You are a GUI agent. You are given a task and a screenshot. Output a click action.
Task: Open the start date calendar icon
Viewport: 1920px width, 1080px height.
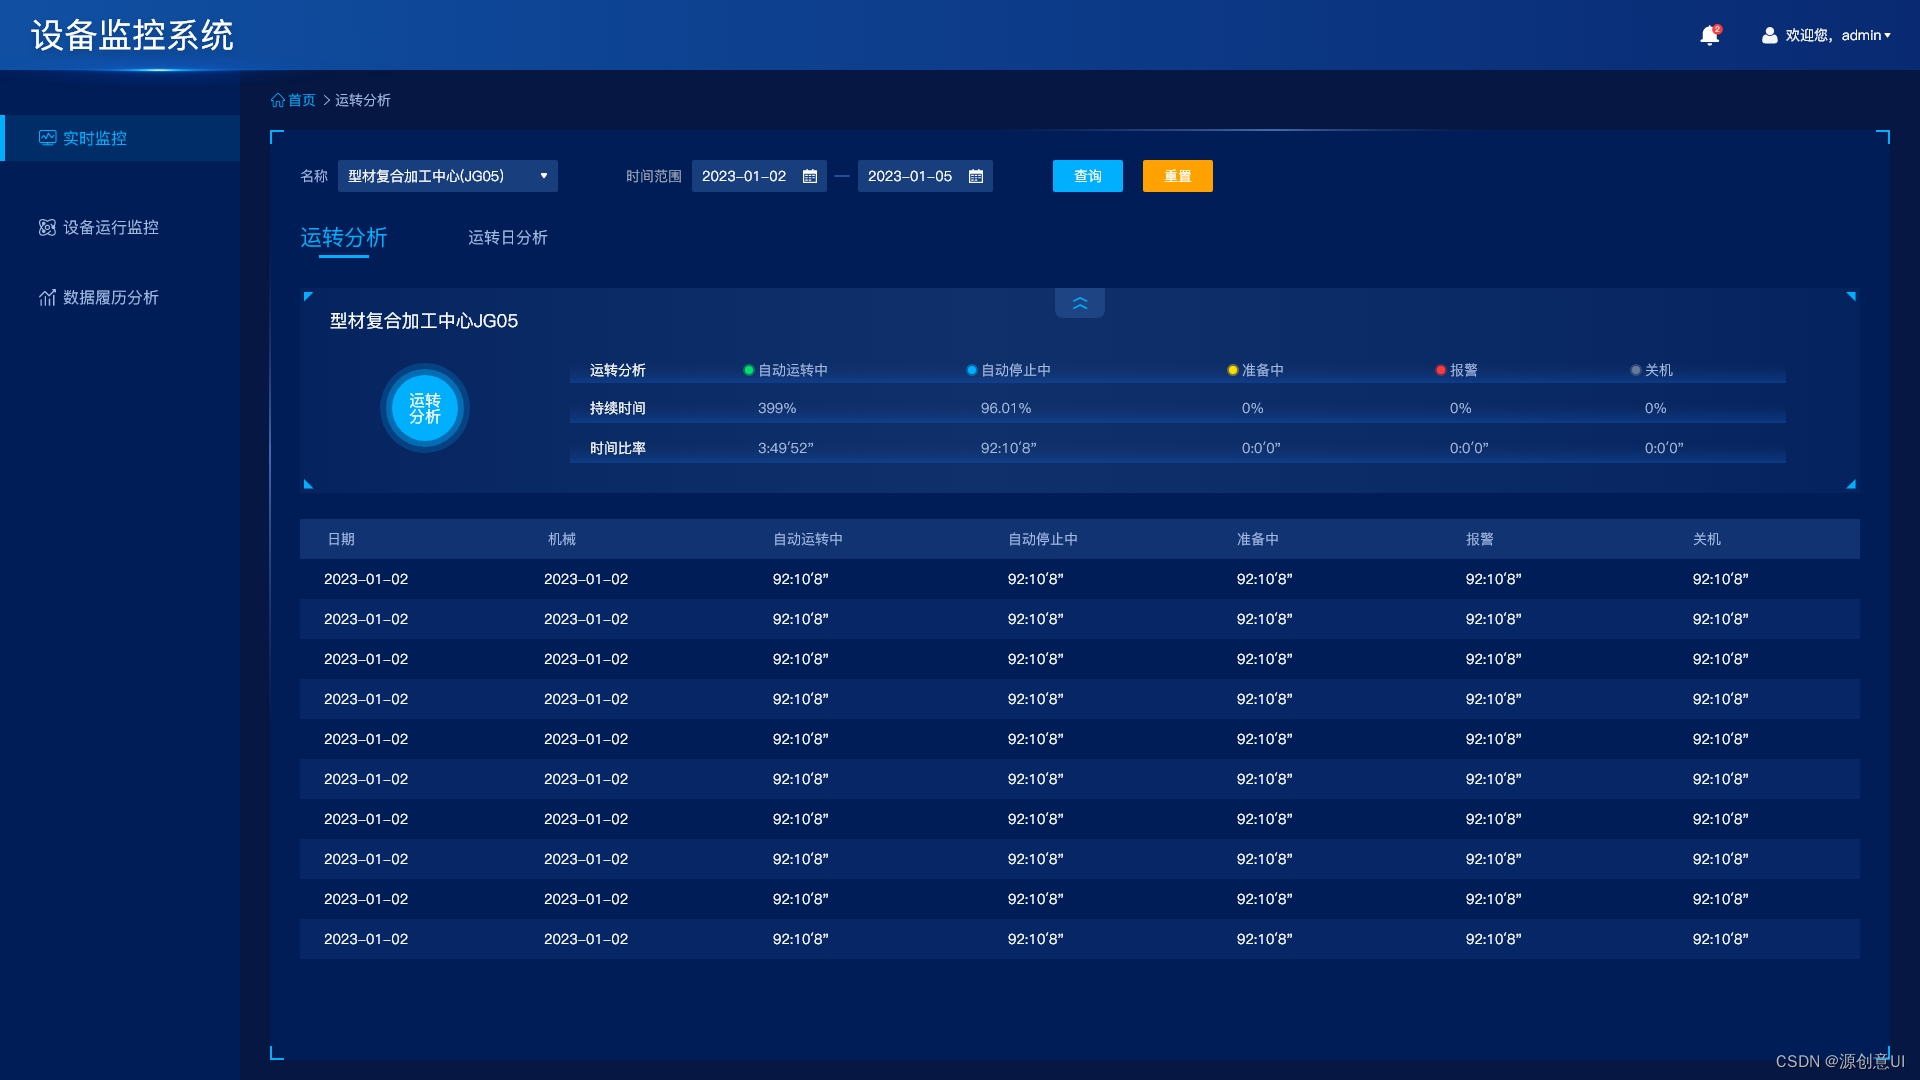pos(810,177)
